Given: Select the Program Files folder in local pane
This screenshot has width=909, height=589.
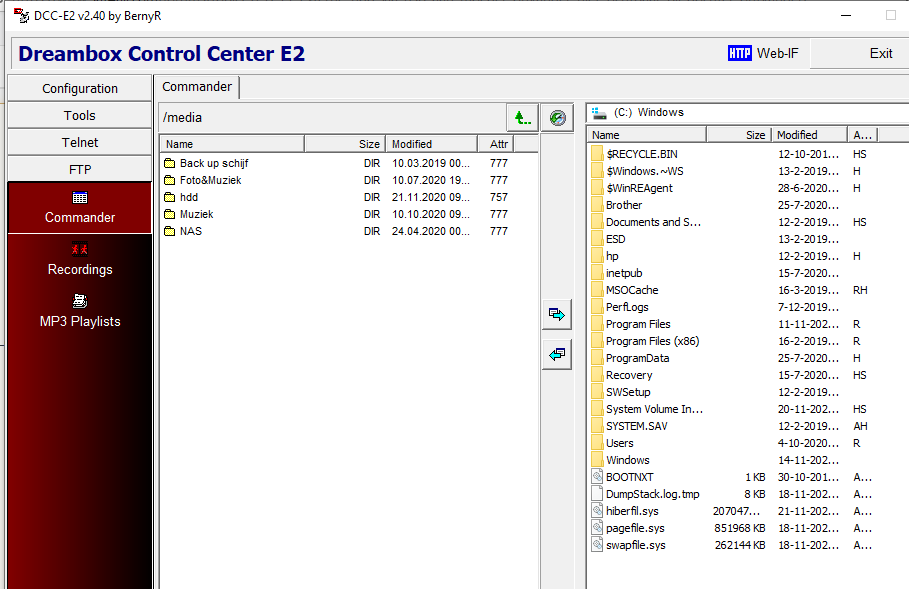Looking at the screenshot, I should click(x=637, y=324).
